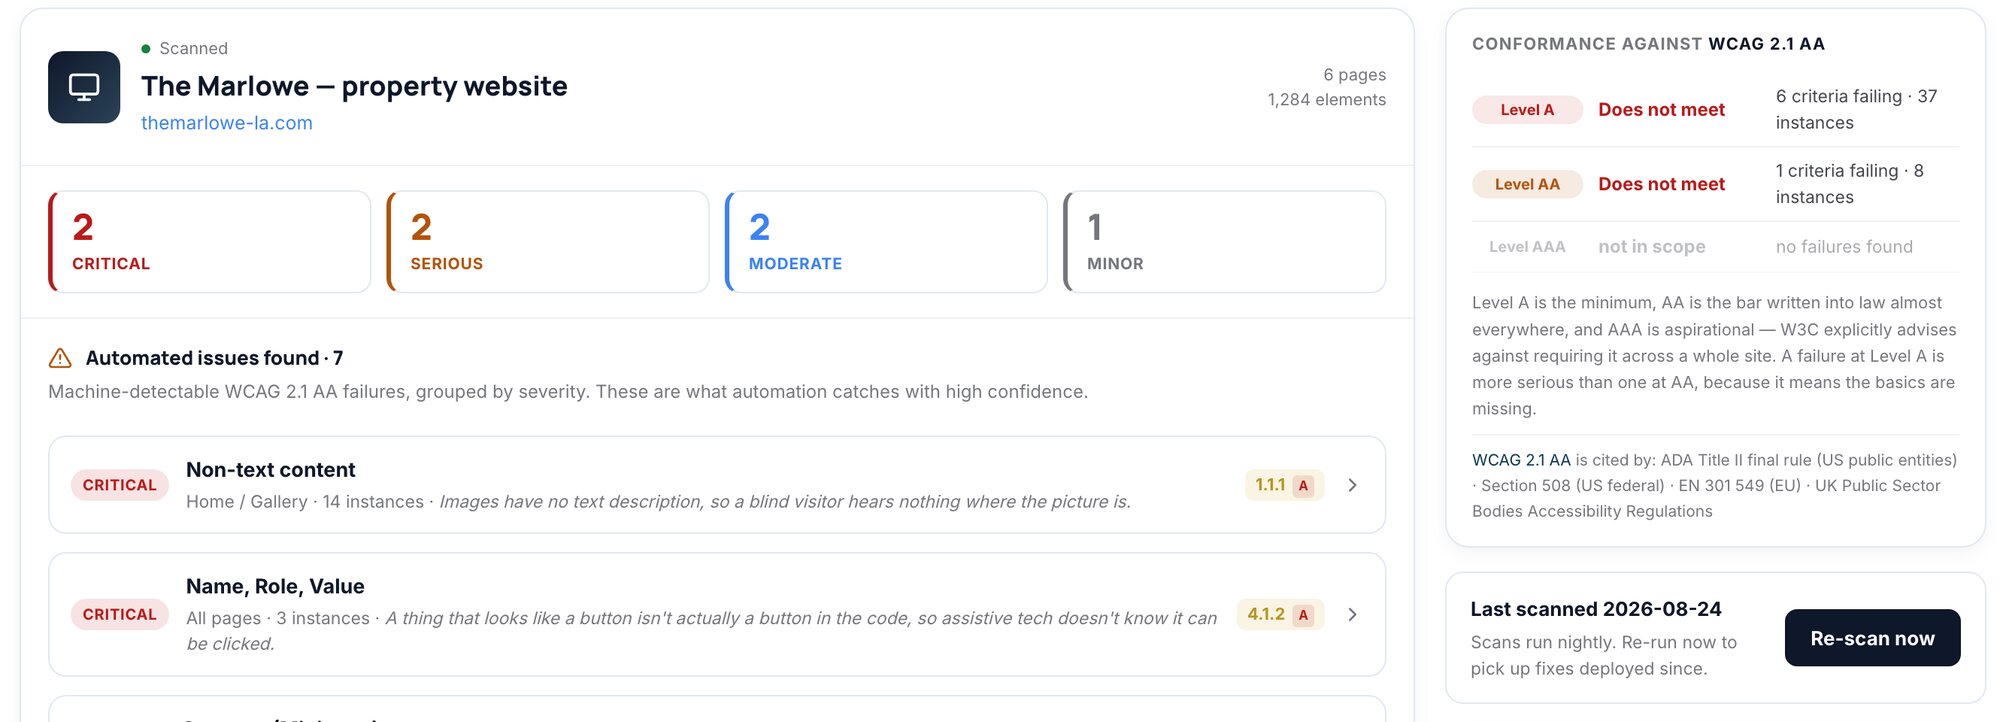The height and width of the screenshot is (722, 2000).
Task: Open the themarlowe-la.com link
Action: coord(227,123)
